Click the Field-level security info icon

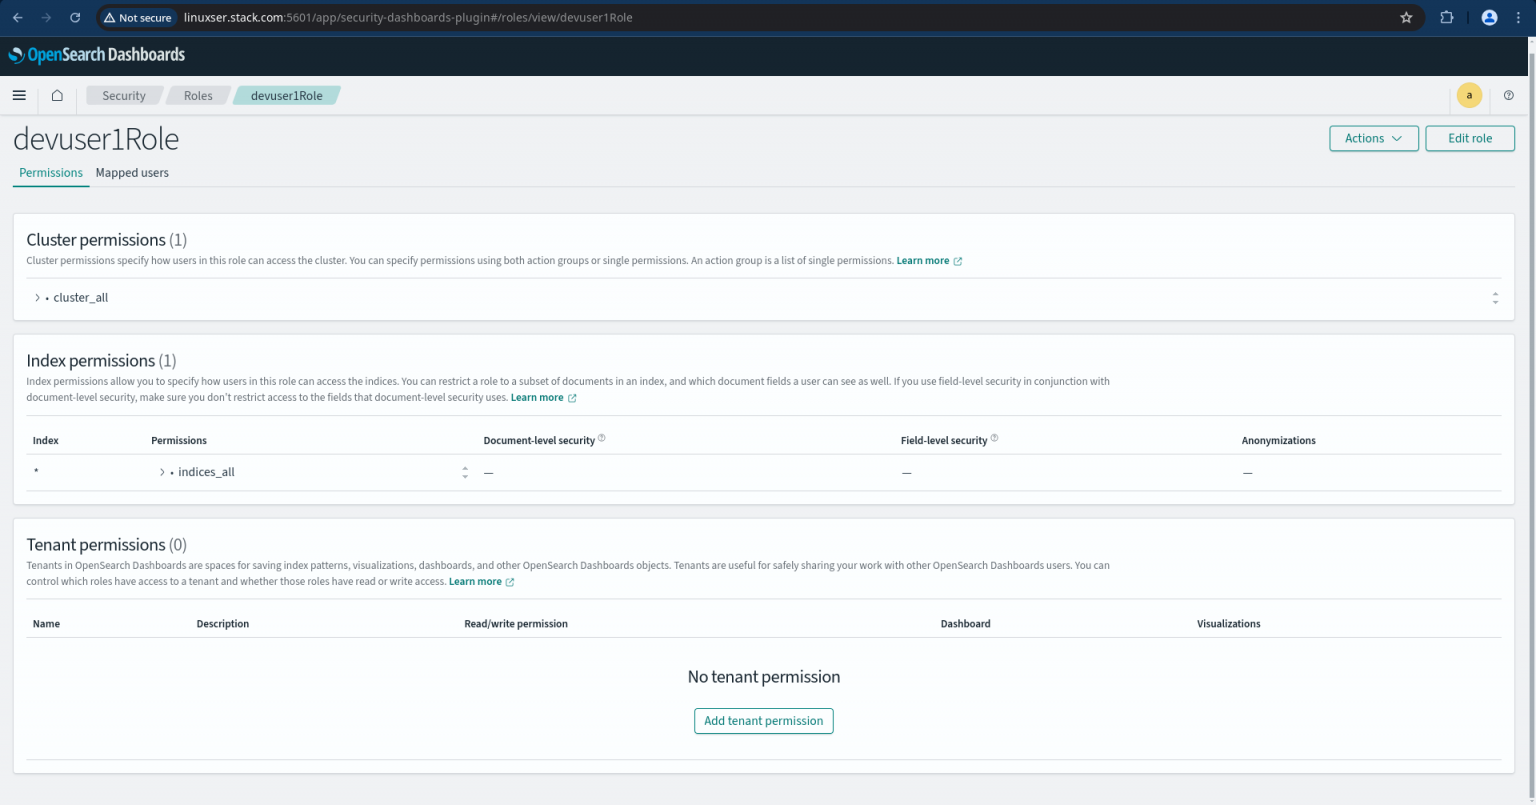point(995,436)
